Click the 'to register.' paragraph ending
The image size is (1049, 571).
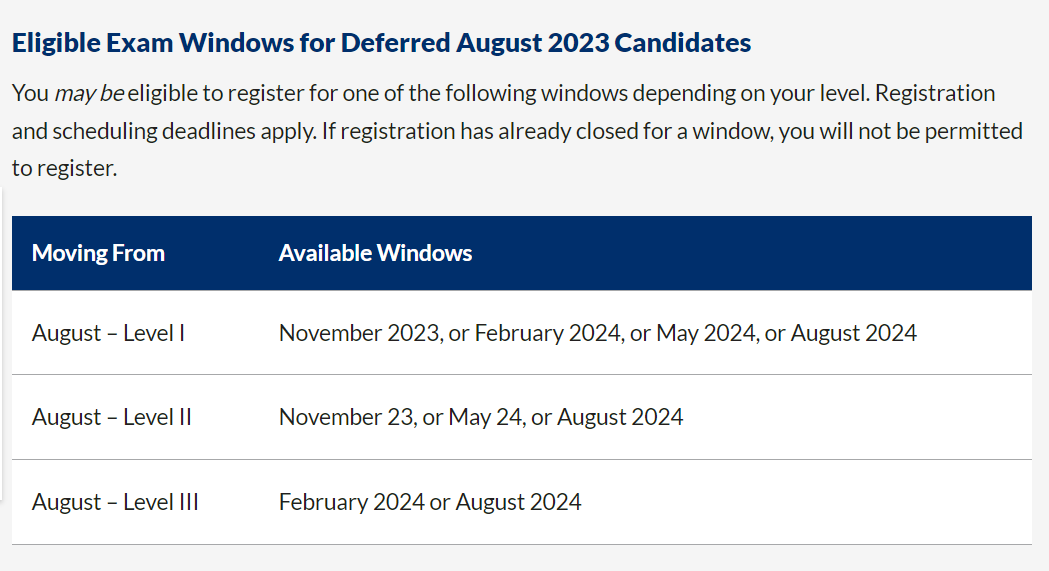64,168
